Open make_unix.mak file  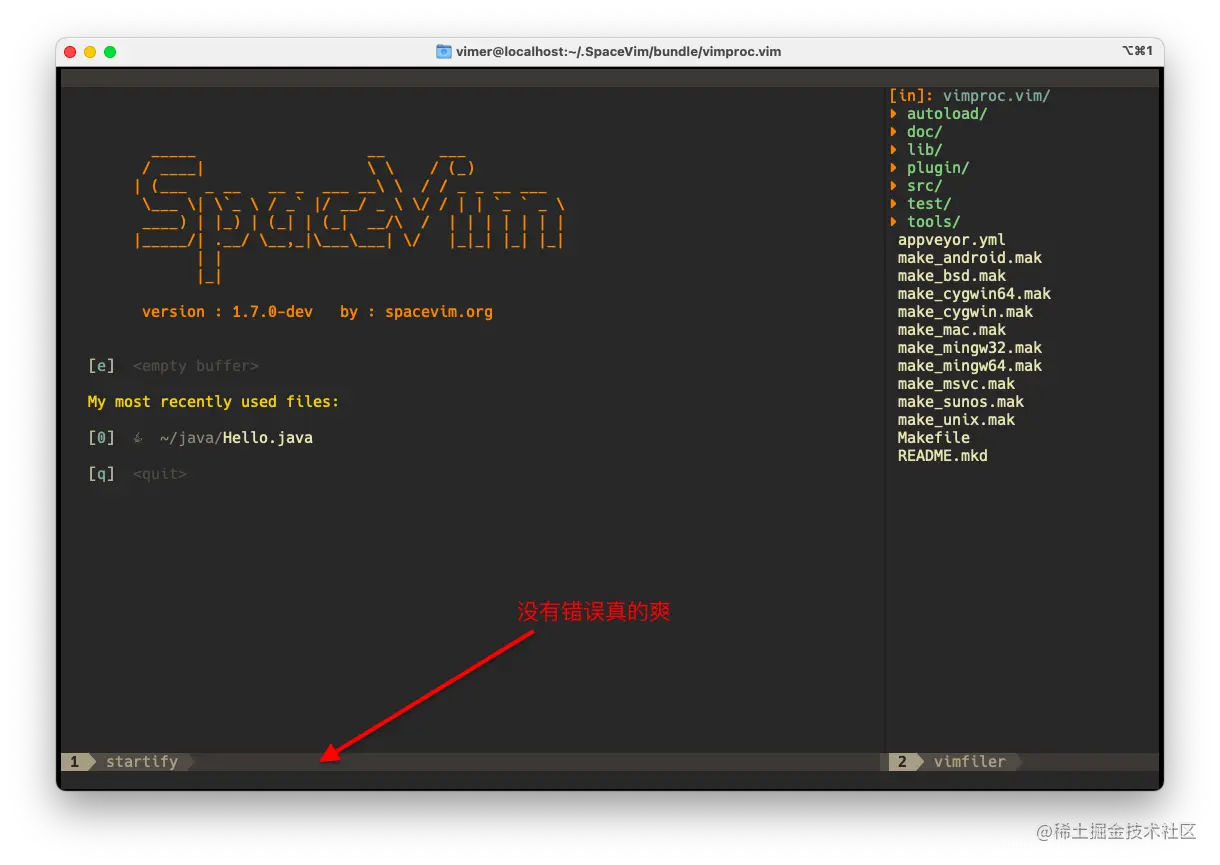point(956,420)
